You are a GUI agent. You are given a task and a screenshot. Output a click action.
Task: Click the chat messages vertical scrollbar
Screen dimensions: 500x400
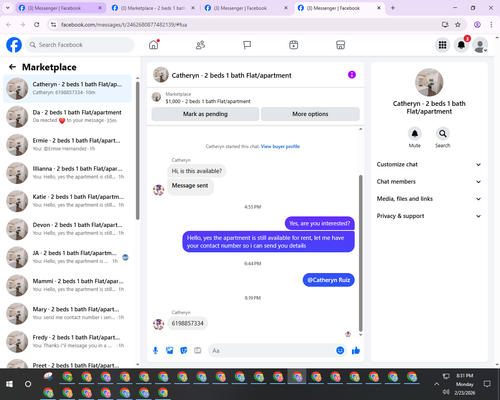point(360,253)
